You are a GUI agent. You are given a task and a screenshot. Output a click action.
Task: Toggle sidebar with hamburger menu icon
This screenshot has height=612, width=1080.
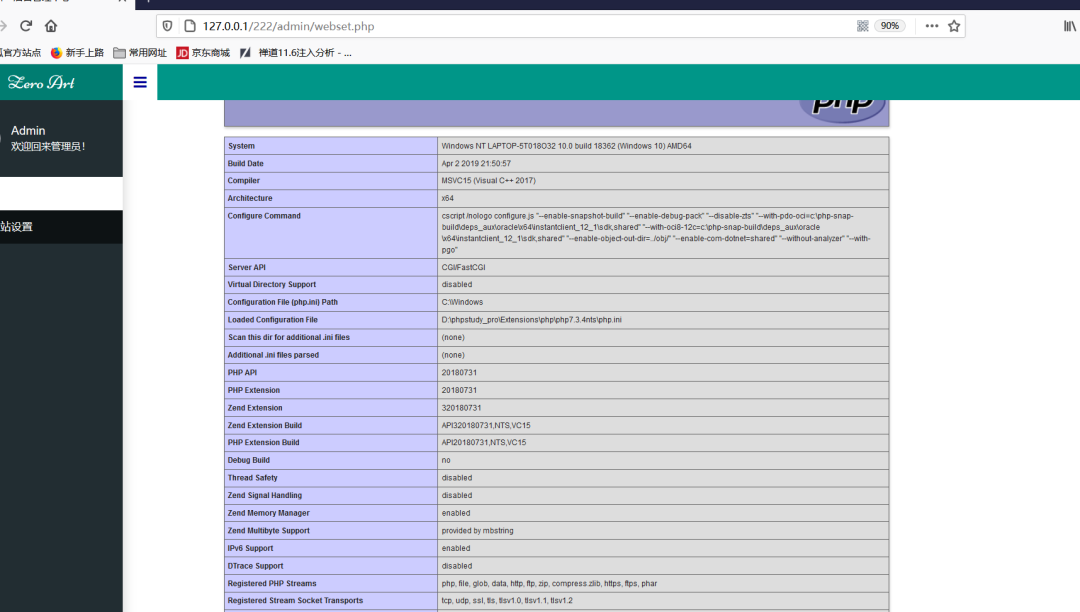pos(140,83)
